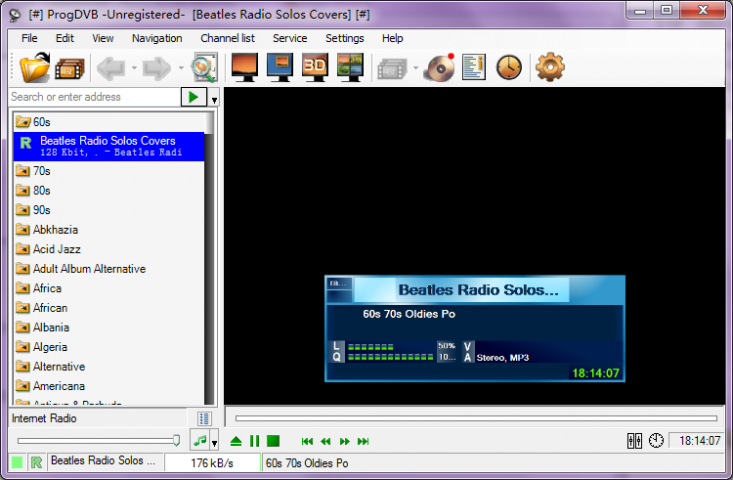Screen dimensions: 733x480
Task: Click the small timer clock icon
Action: point(656,441)
